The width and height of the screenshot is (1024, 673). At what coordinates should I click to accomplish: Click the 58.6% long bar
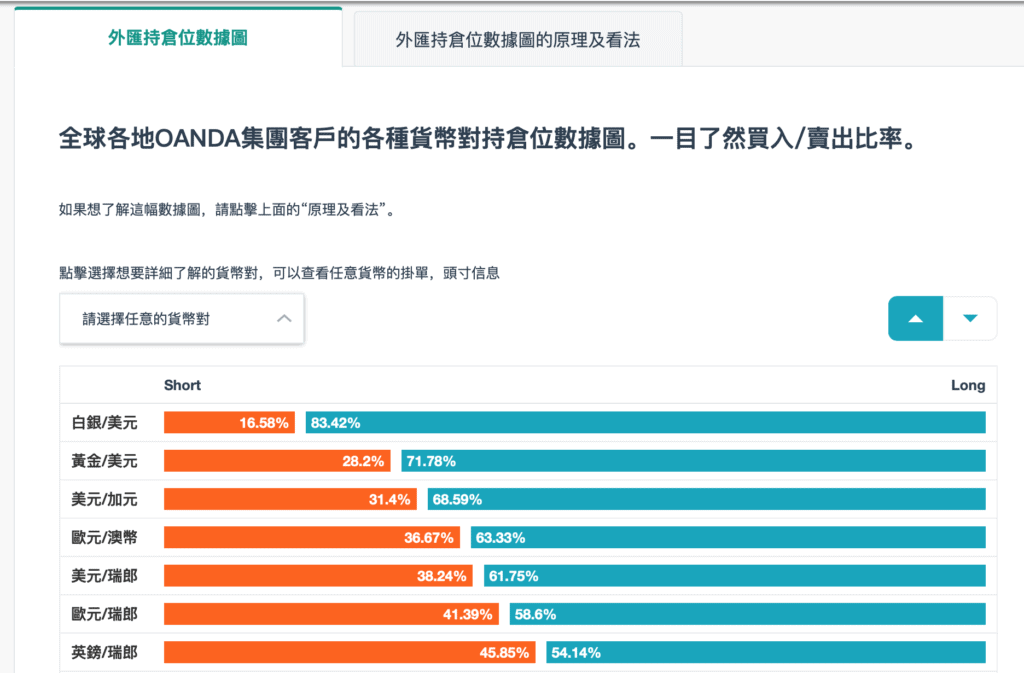[x=748, y=614]
